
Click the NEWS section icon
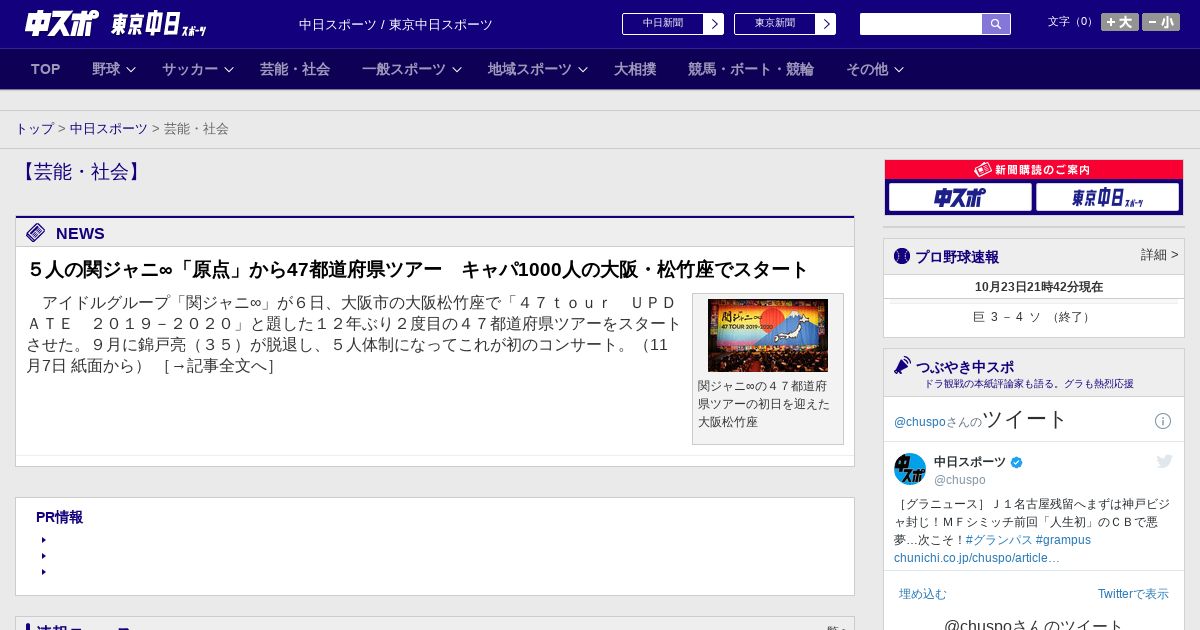coord(36,233)
